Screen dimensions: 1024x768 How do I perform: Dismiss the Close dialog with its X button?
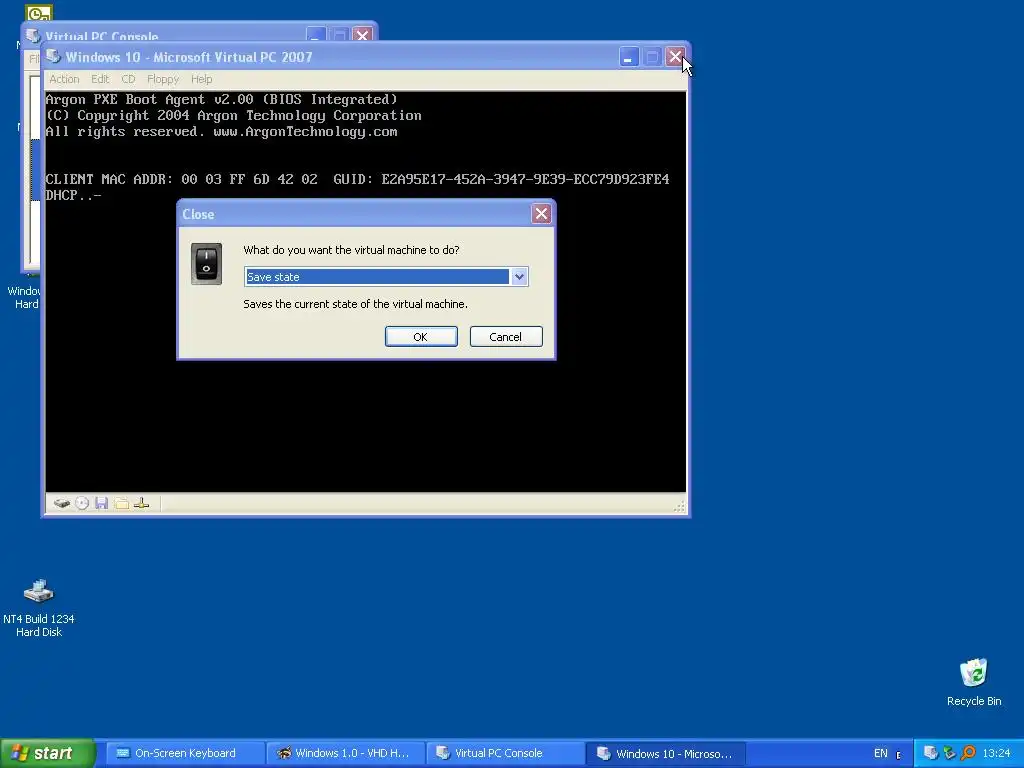point(541,214)
